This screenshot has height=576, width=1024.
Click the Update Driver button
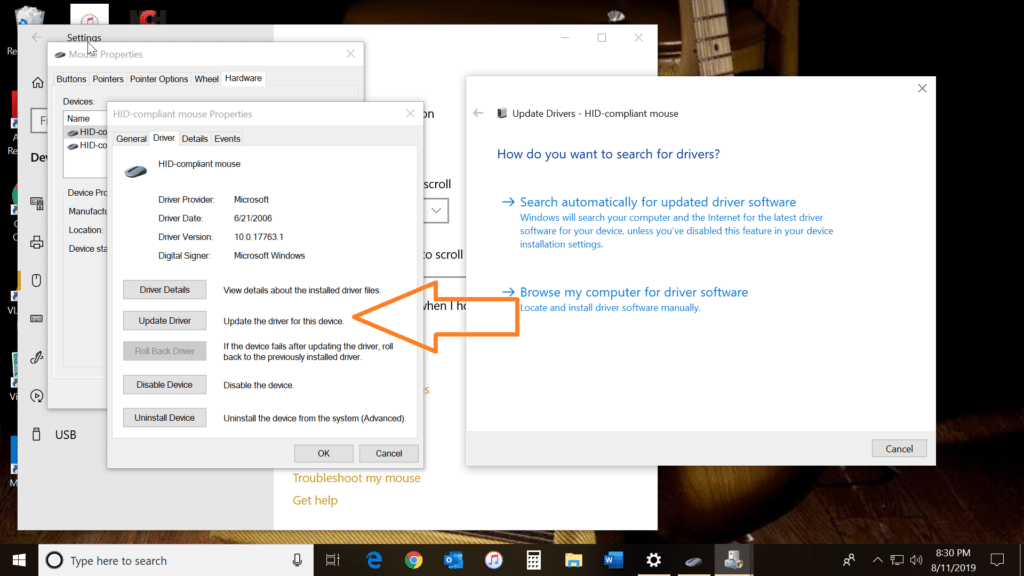pos(164,320)
